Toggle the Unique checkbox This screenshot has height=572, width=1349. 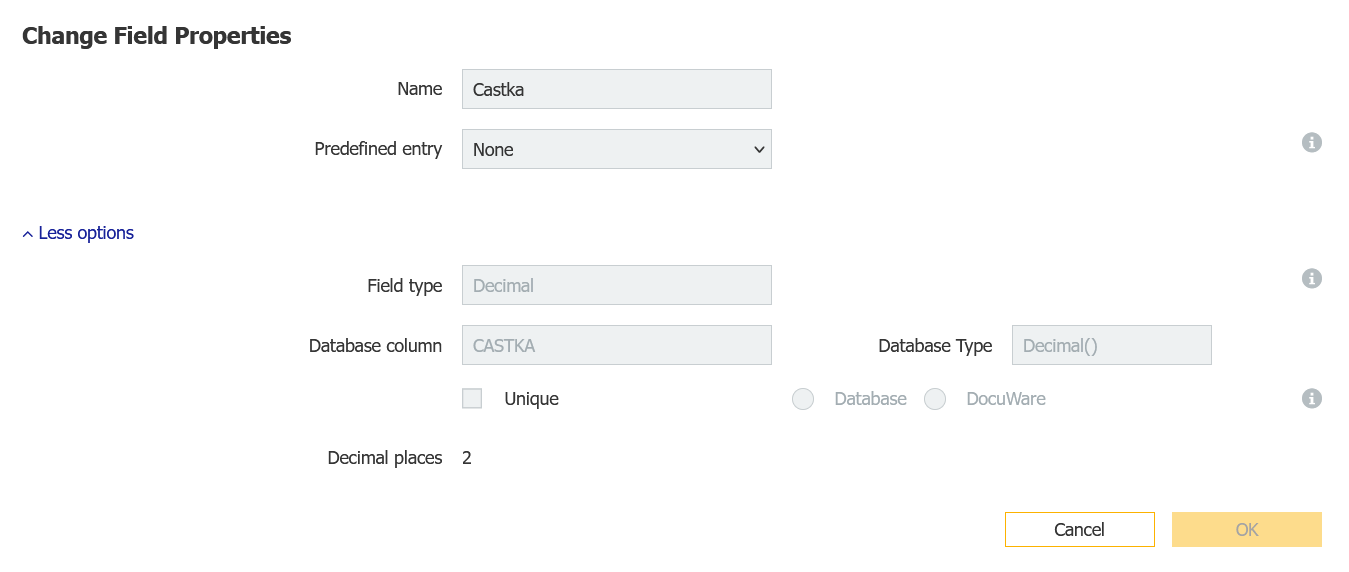[x=472, y=399]
